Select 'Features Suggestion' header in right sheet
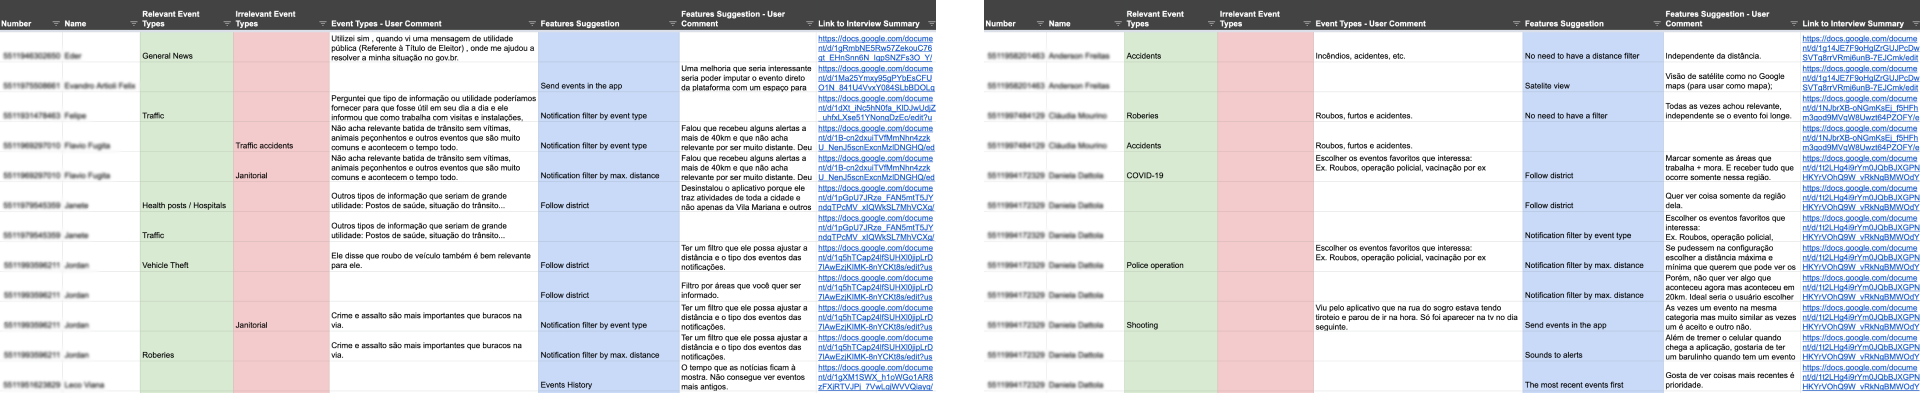Viewport: 1920px width, 393px height. 1564,23
